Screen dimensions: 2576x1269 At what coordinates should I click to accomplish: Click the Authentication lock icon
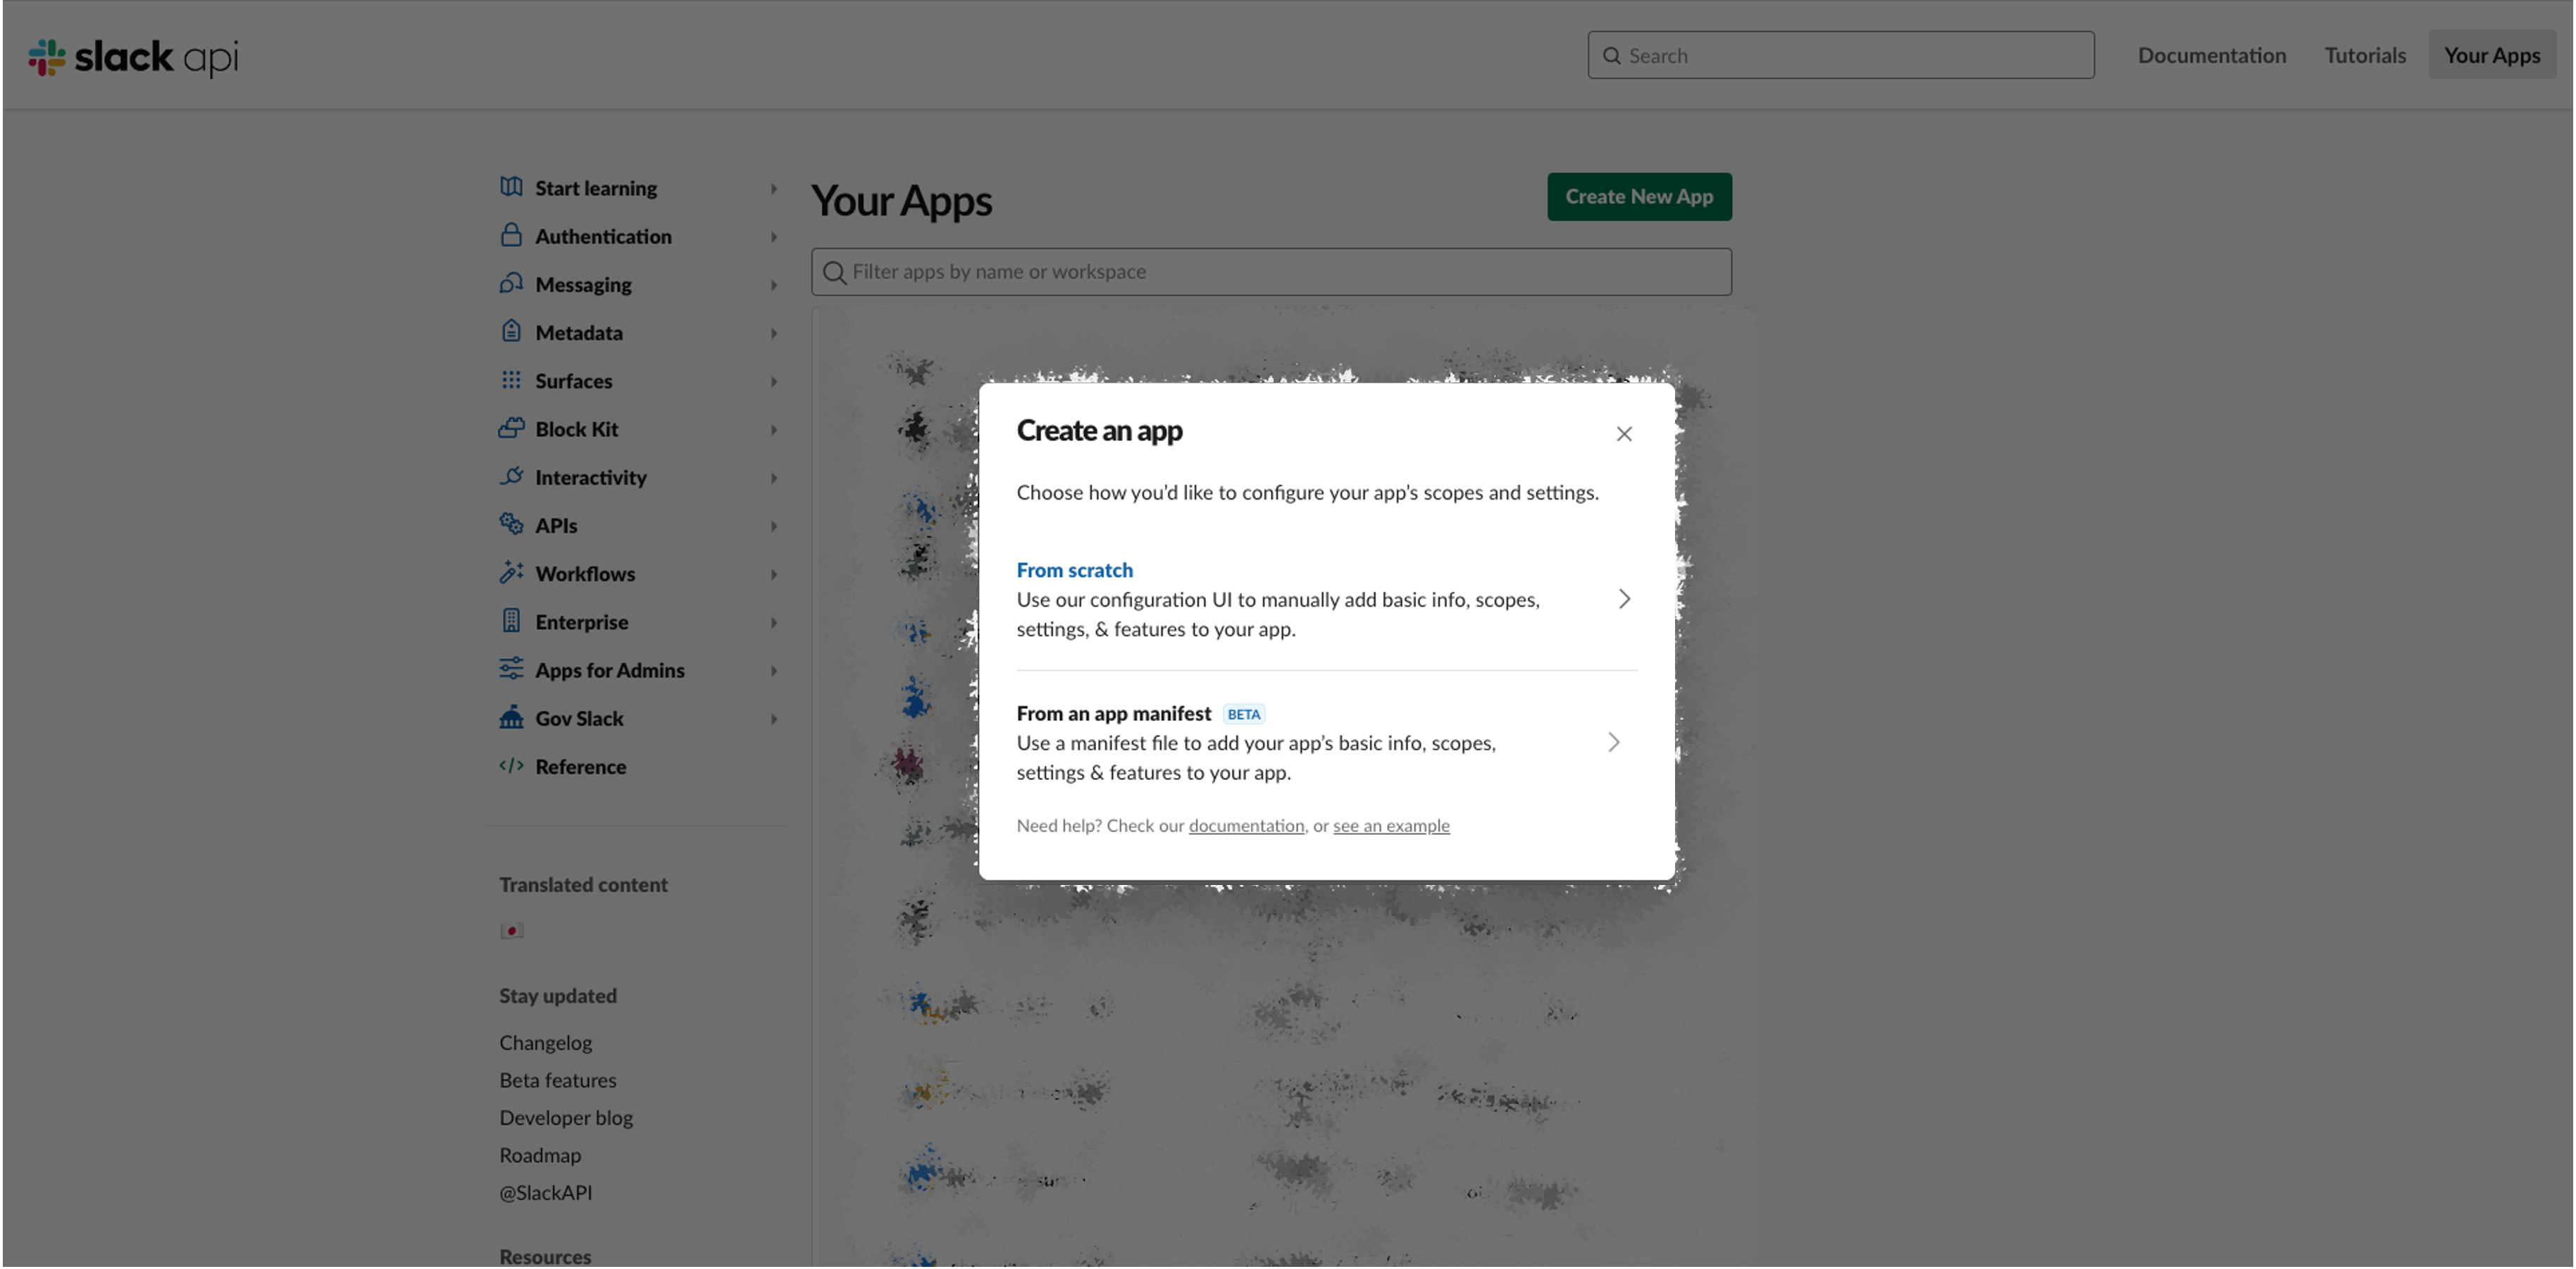click(511, 236)
